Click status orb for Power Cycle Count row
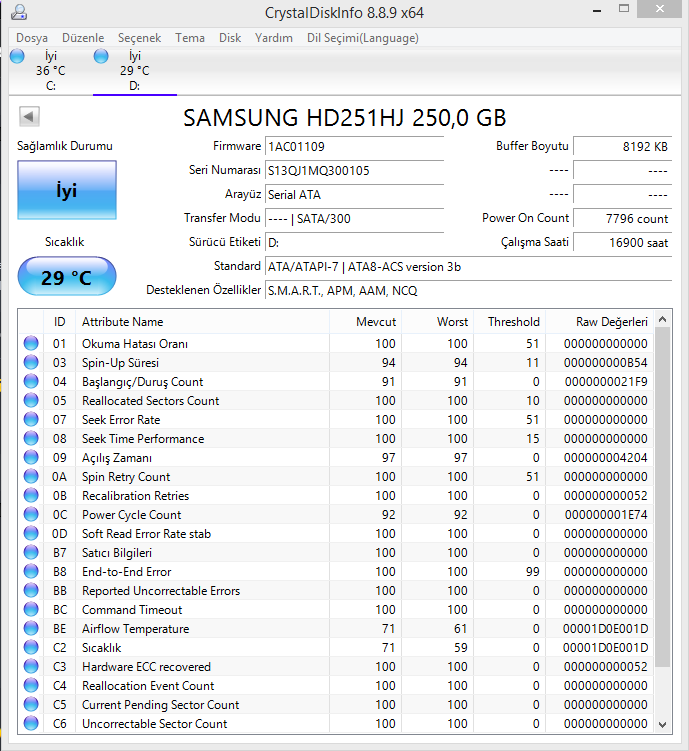 (x=31, y=514)
